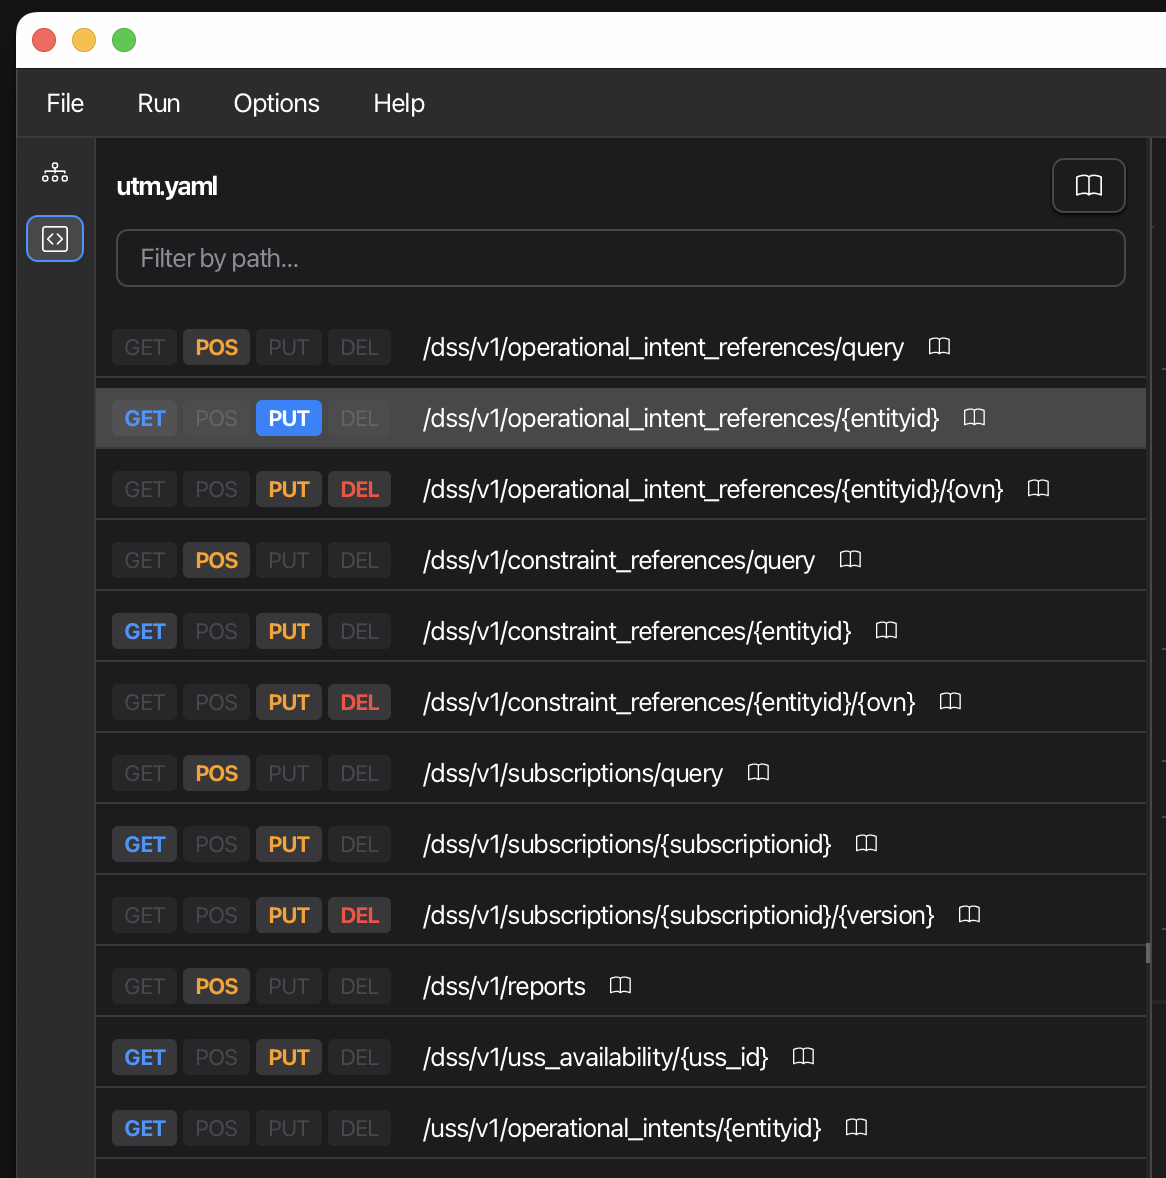Select the /dss/v1/constraint_references/{entityid} path
1166x1178 pixels.
click(636, 631)
